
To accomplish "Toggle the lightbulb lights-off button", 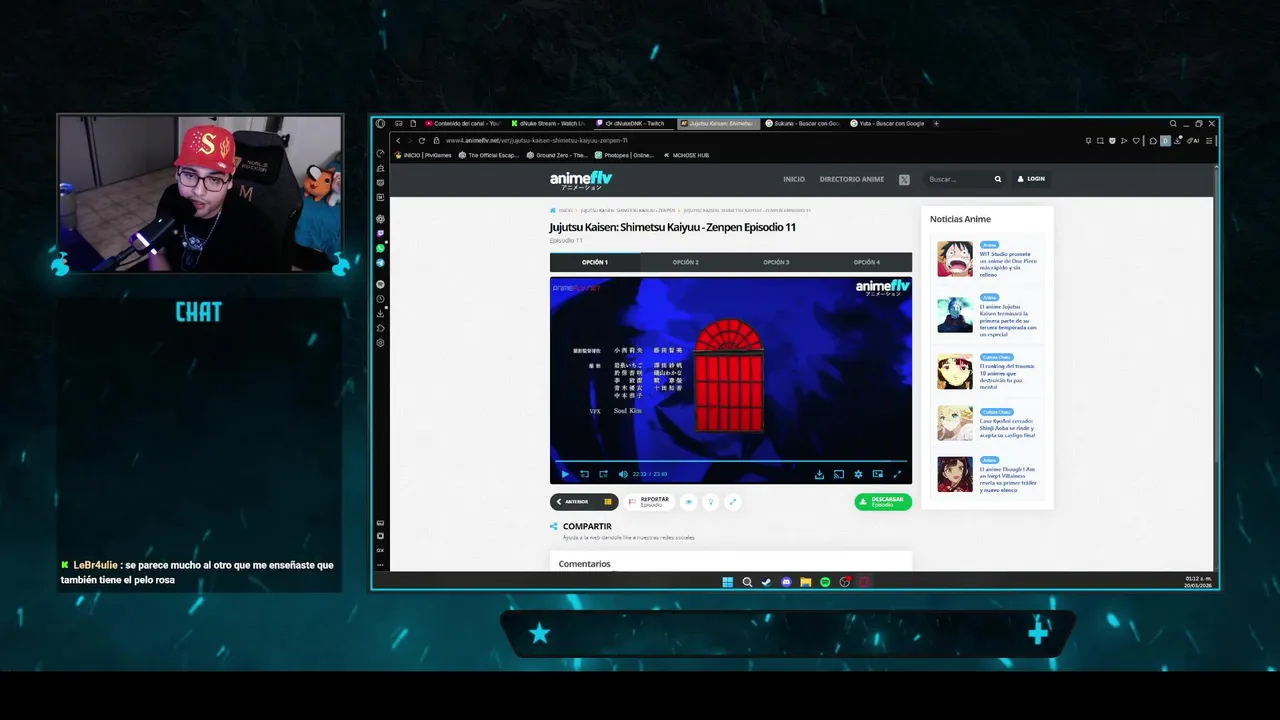I will tap(711, 502).
